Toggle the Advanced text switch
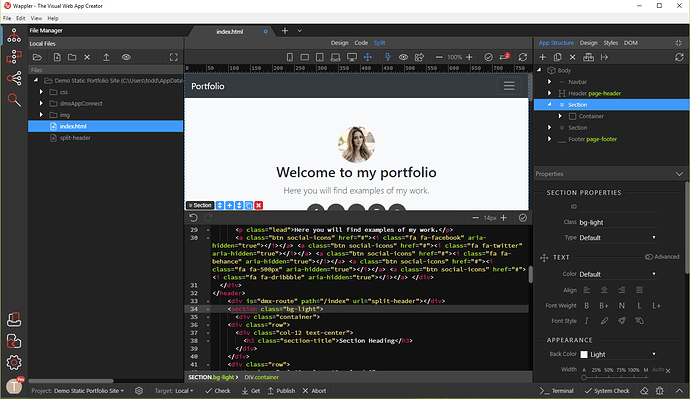 (649, 257)
